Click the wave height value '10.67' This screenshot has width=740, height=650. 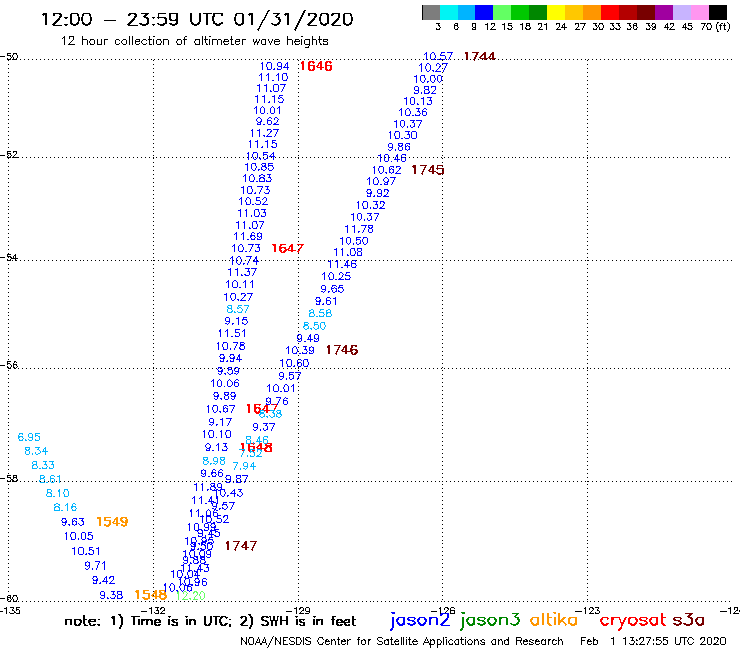click(220, 409)
